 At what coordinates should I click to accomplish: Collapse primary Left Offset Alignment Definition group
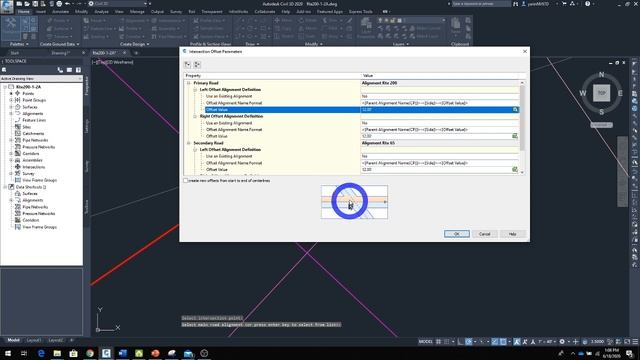(x=195, y=90)
